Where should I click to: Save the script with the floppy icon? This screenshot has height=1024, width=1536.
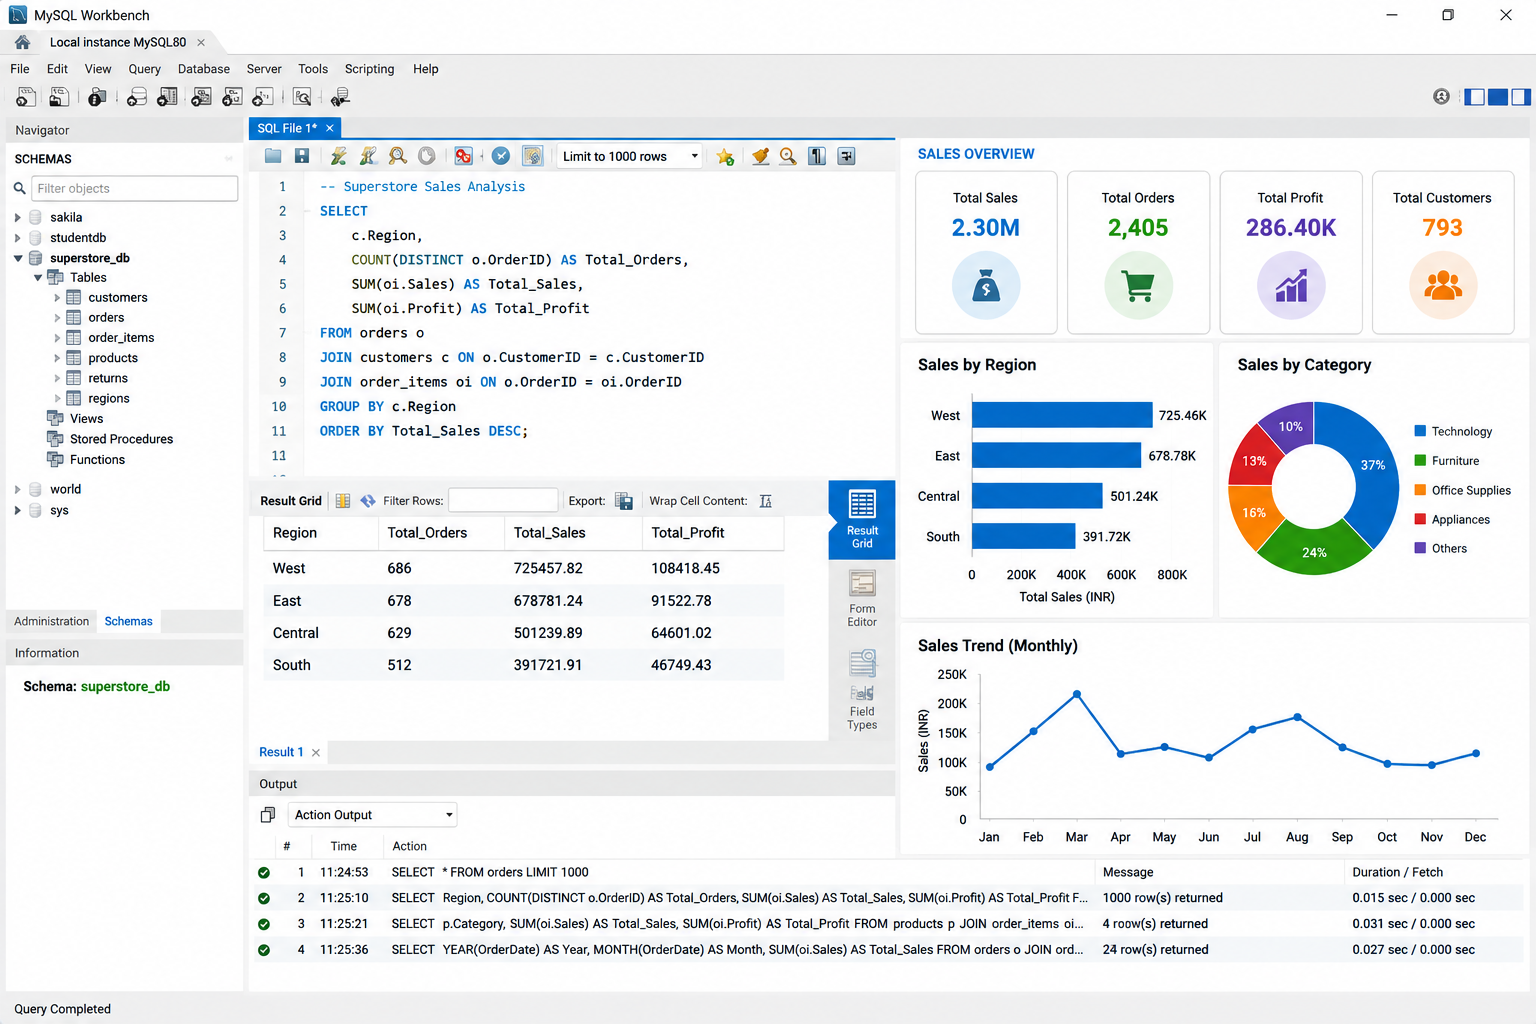click(x=302, y=156)
